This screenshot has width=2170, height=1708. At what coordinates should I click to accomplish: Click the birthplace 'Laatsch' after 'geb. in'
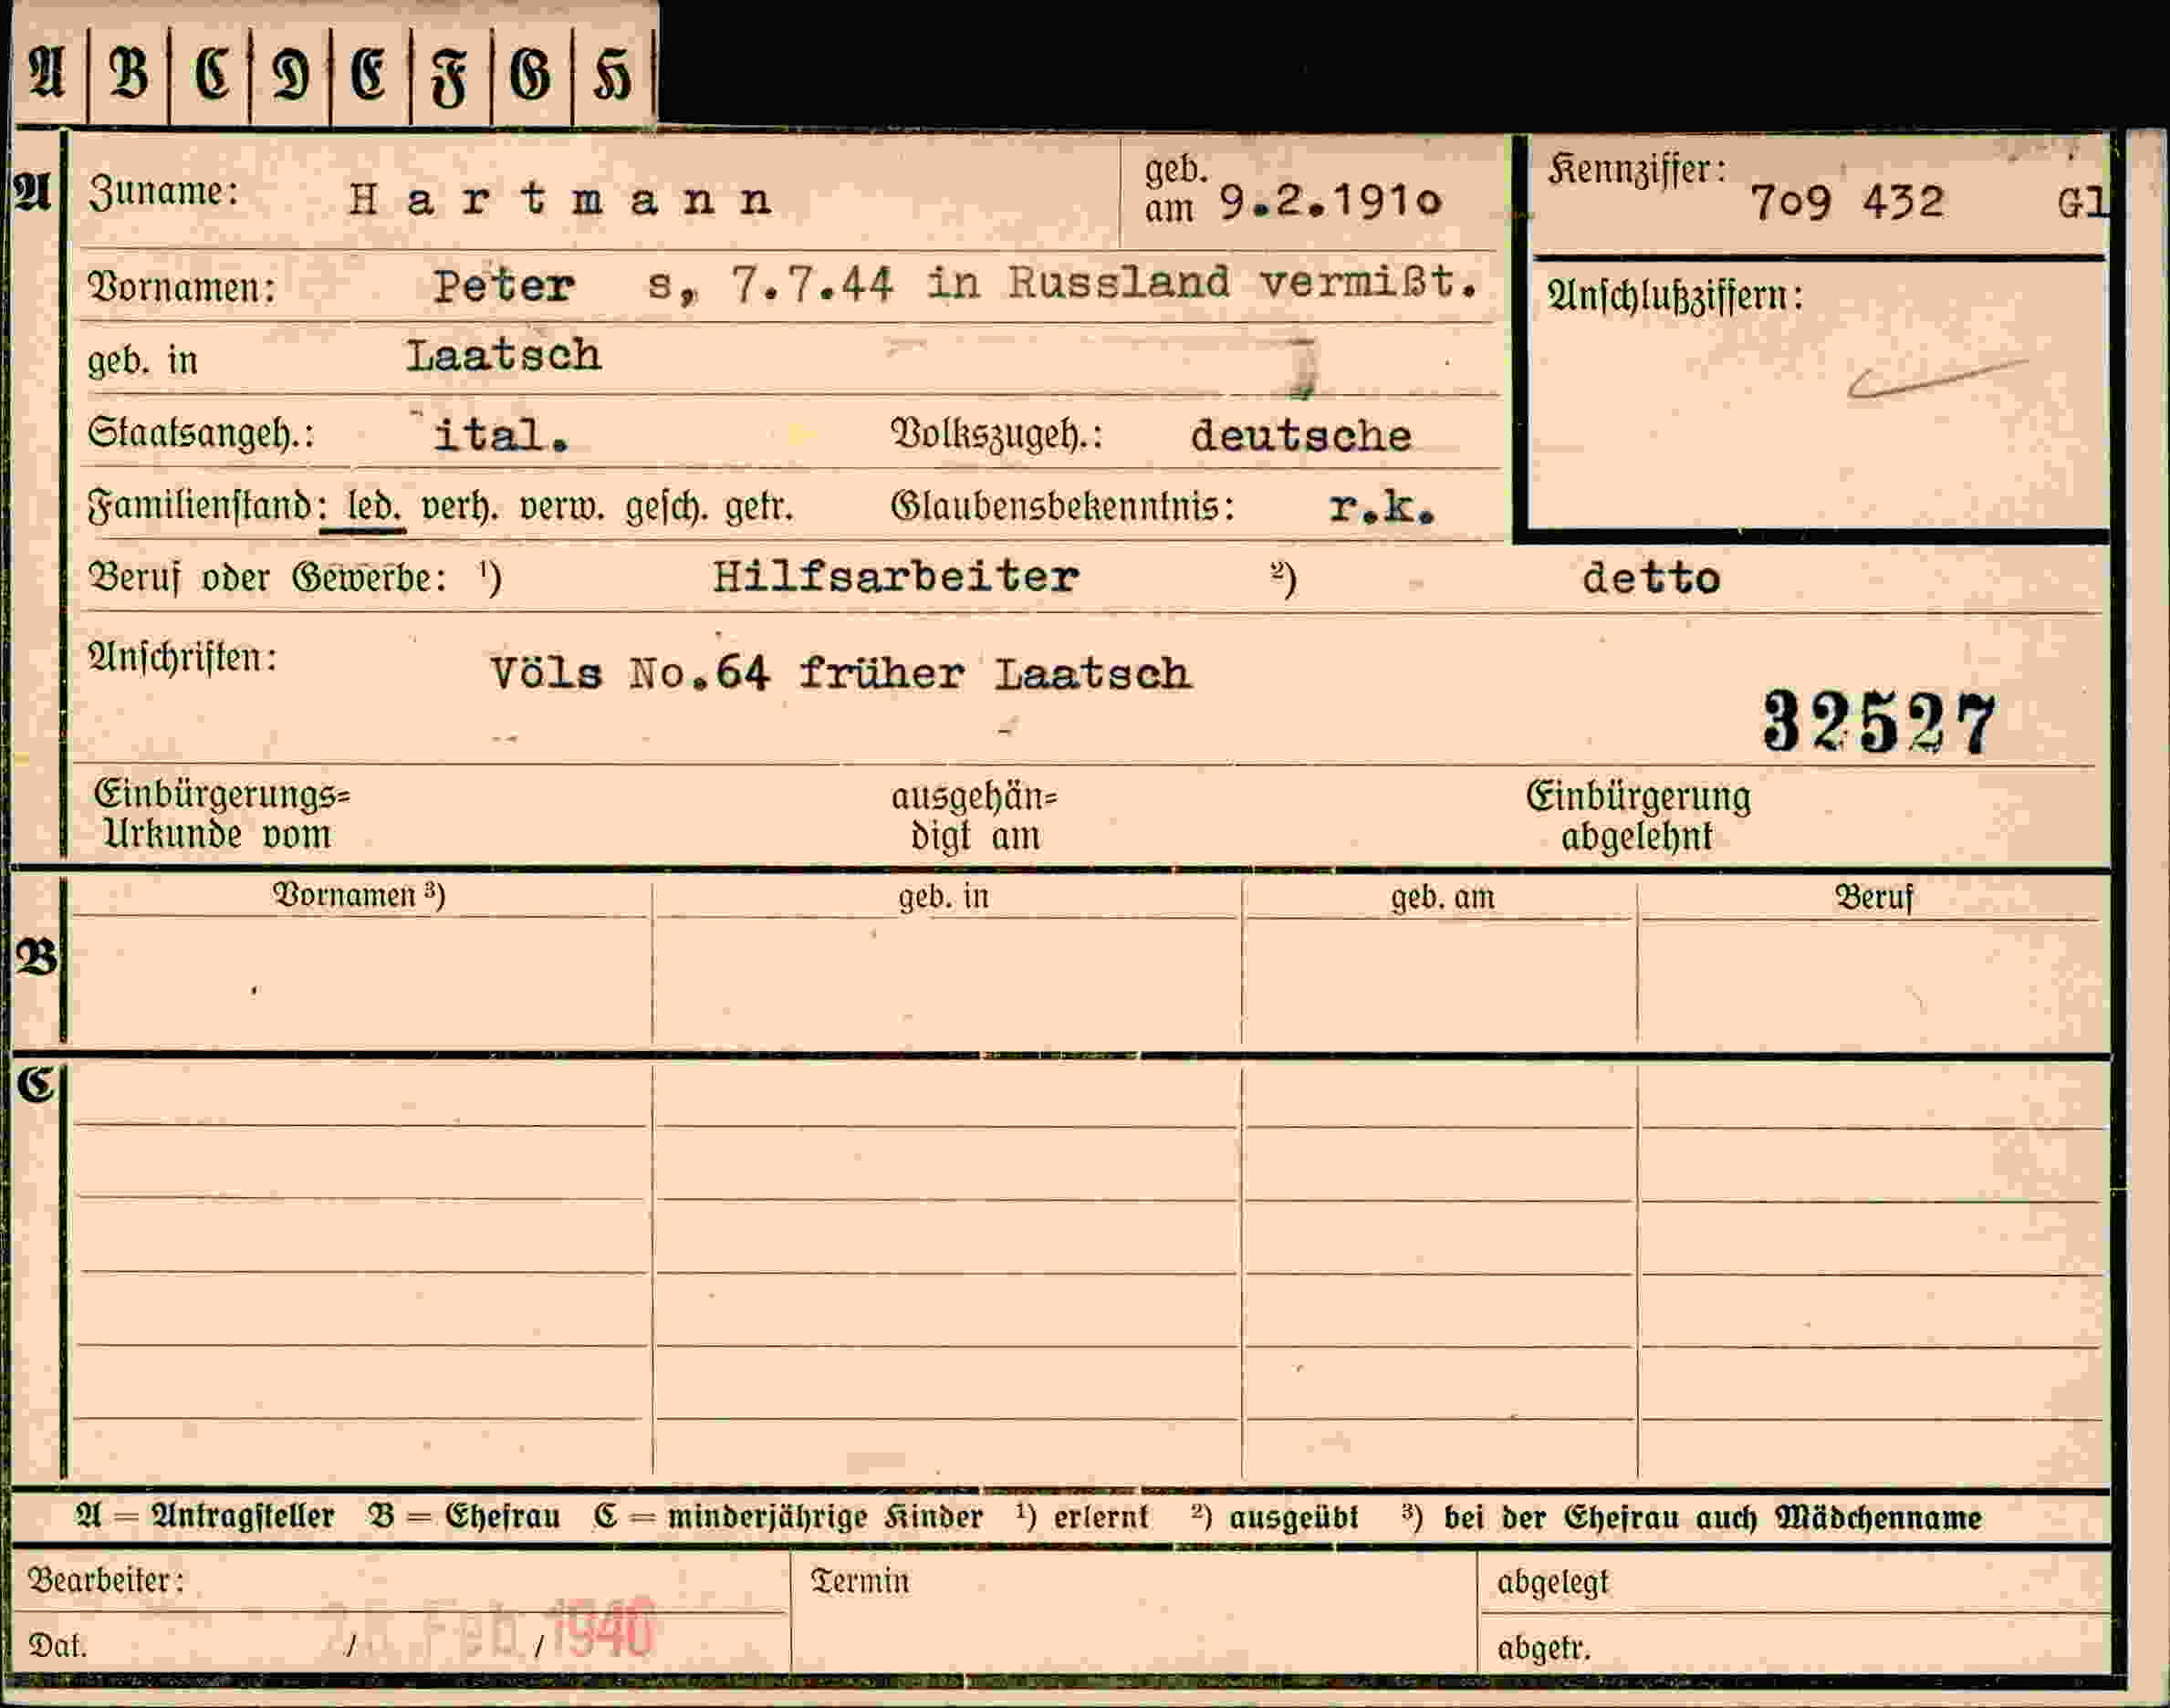(503, 355)
